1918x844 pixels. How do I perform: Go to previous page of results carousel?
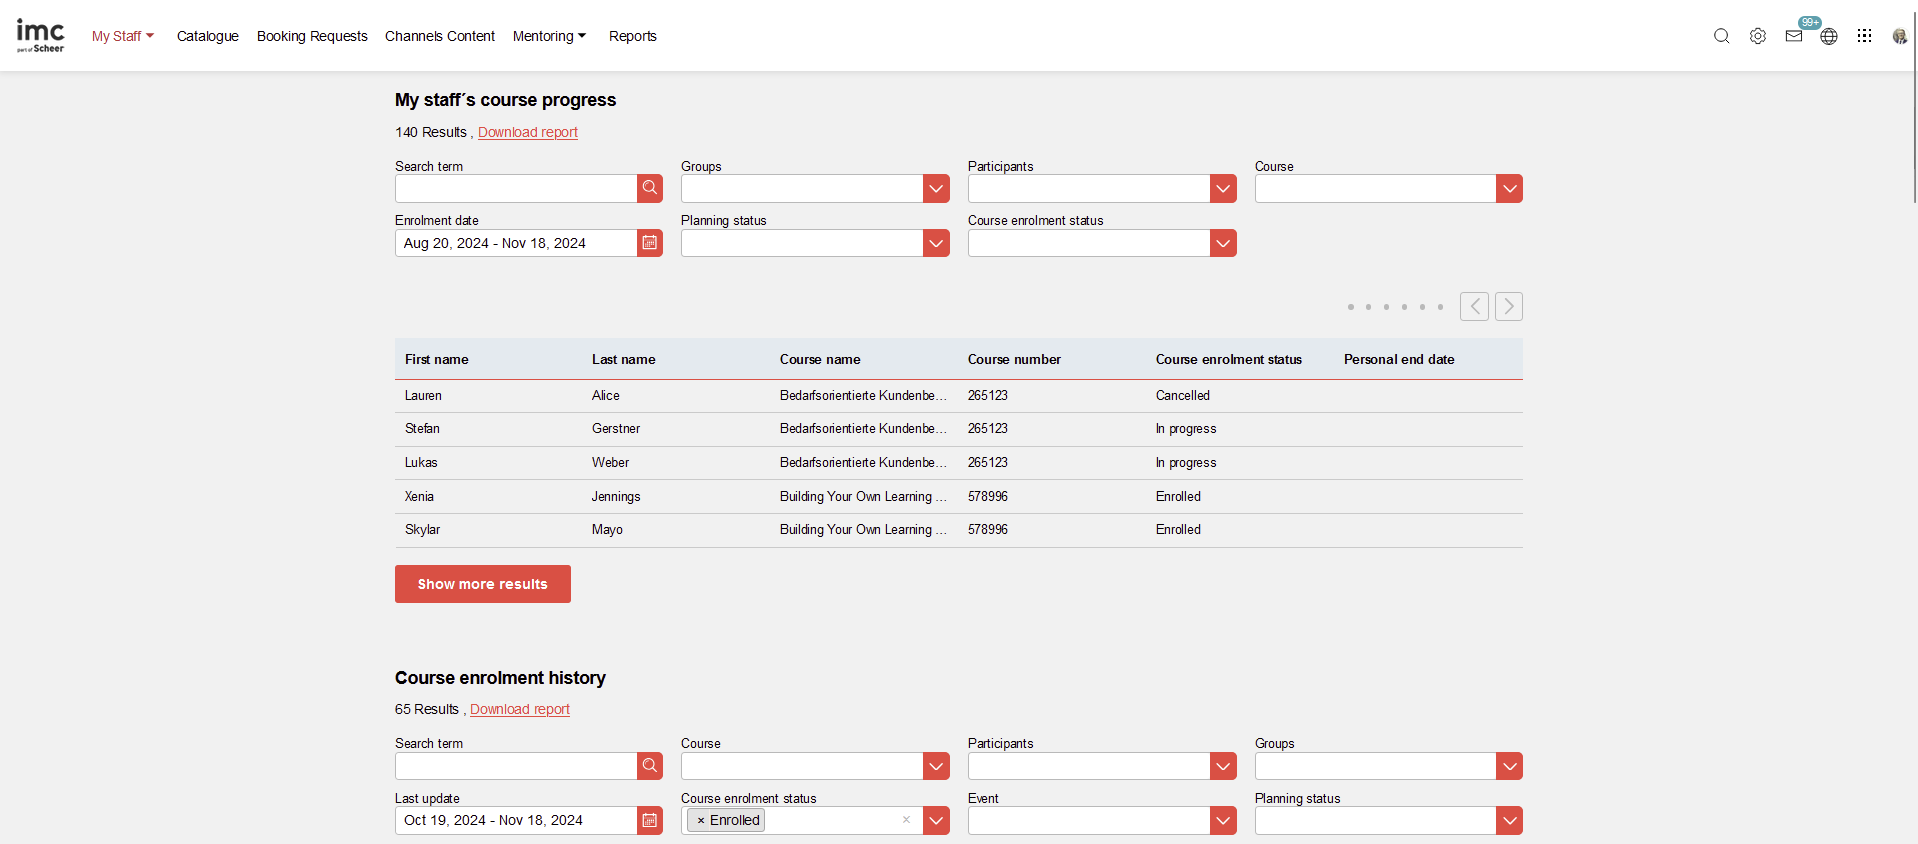1474,306
